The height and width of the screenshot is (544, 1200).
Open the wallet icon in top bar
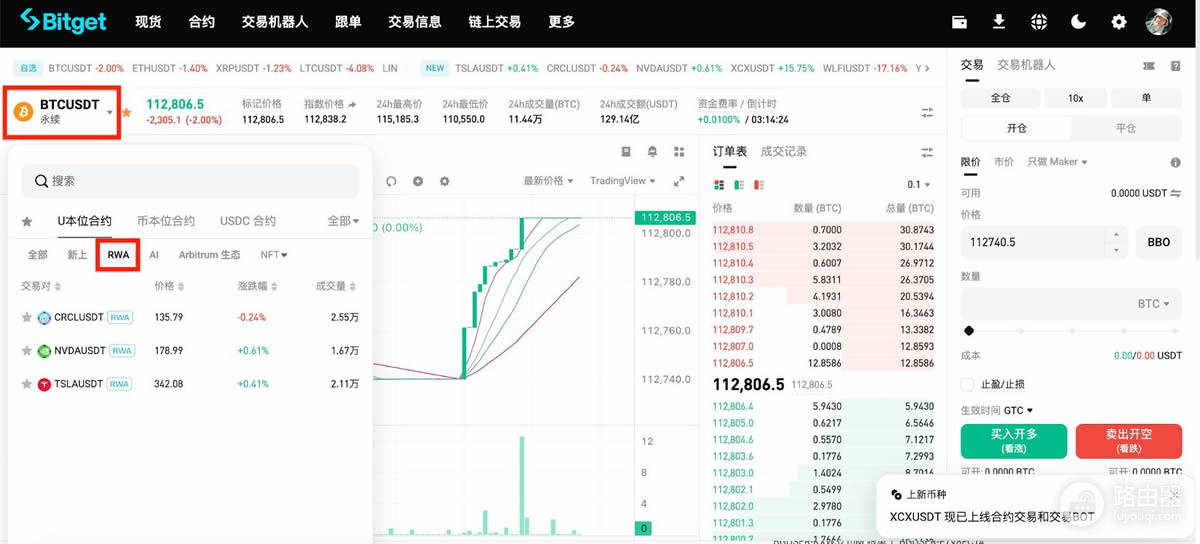tap(959, 21)
